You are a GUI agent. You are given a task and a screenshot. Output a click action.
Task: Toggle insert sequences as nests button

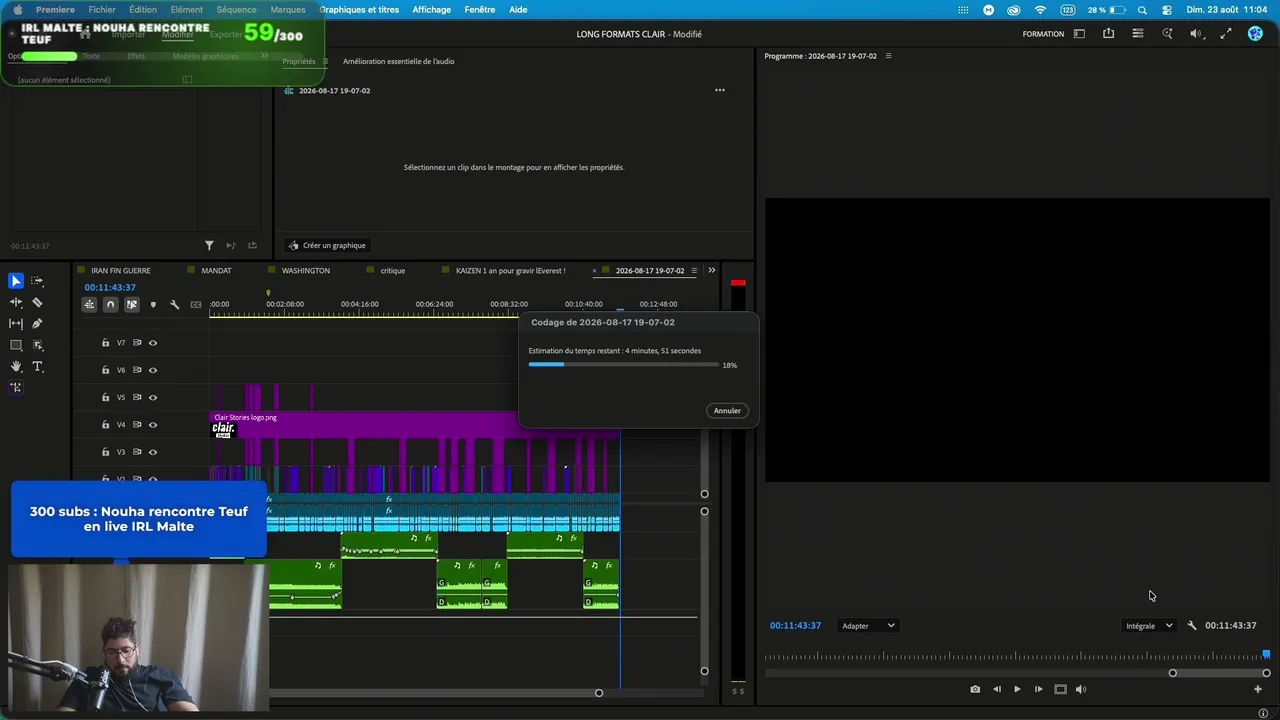[89, 304]
